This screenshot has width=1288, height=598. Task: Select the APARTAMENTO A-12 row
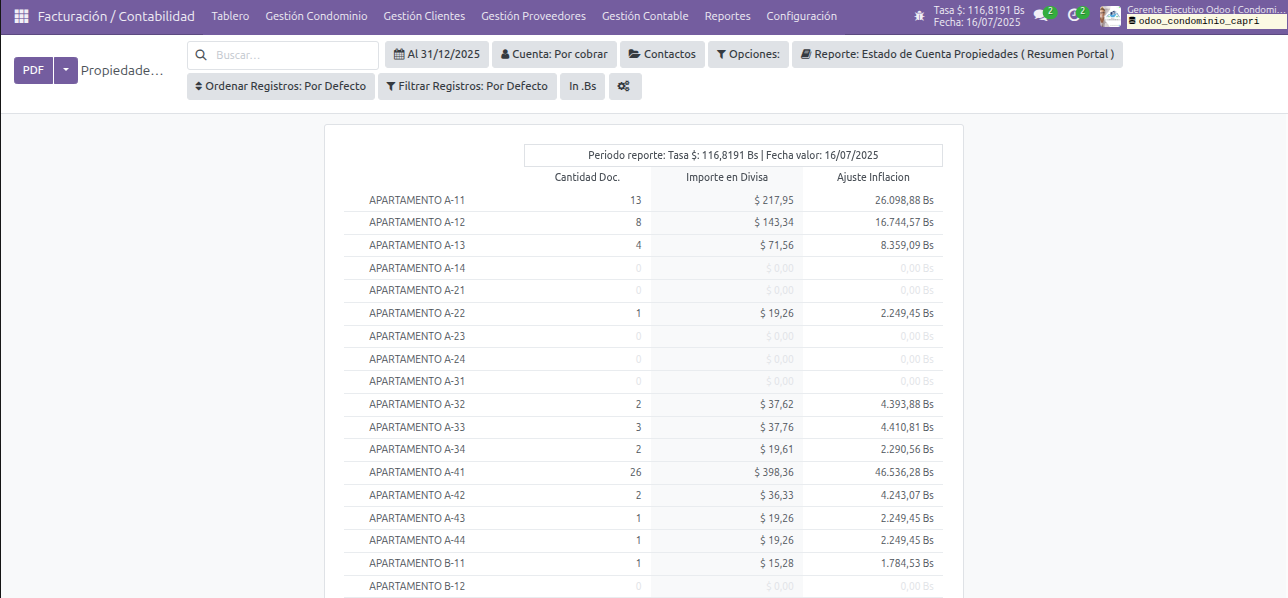point(643,222)
